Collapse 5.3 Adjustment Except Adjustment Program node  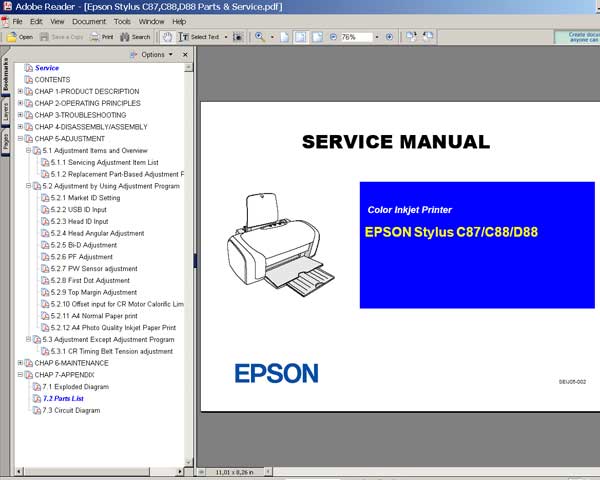(x=28, y=340)
